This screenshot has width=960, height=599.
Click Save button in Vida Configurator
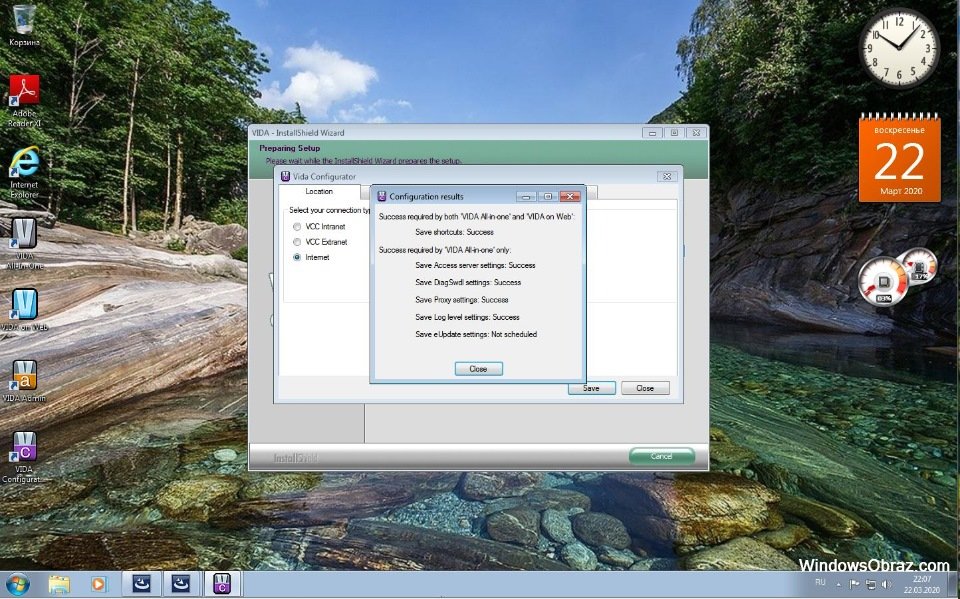pos(591,388)
